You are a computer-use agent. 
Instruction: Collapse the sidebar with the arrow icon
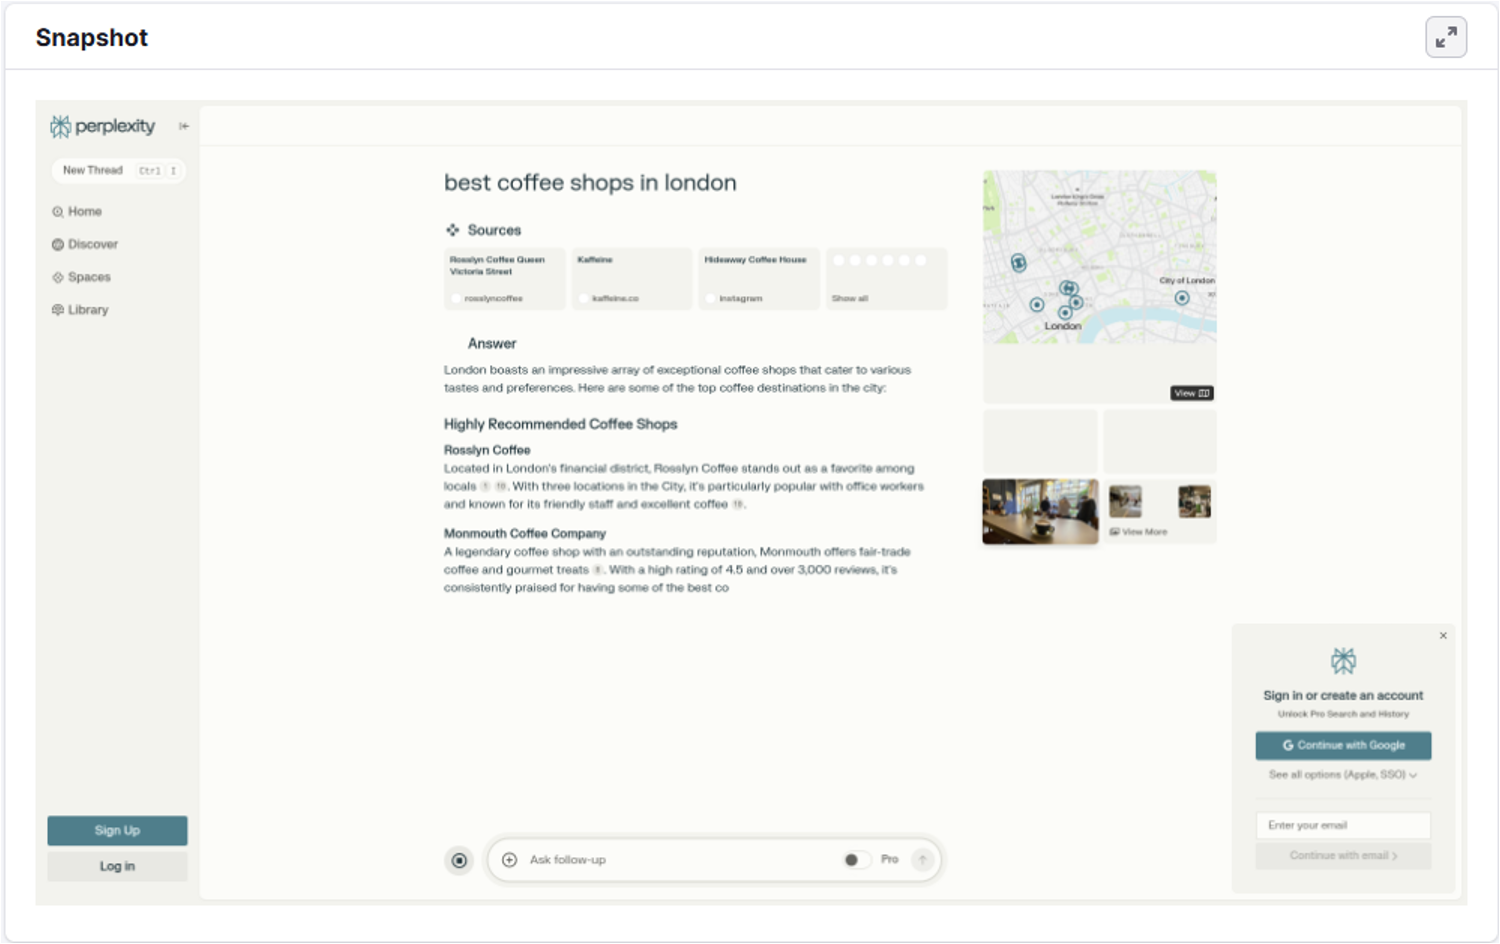click(x=184, y=126)
